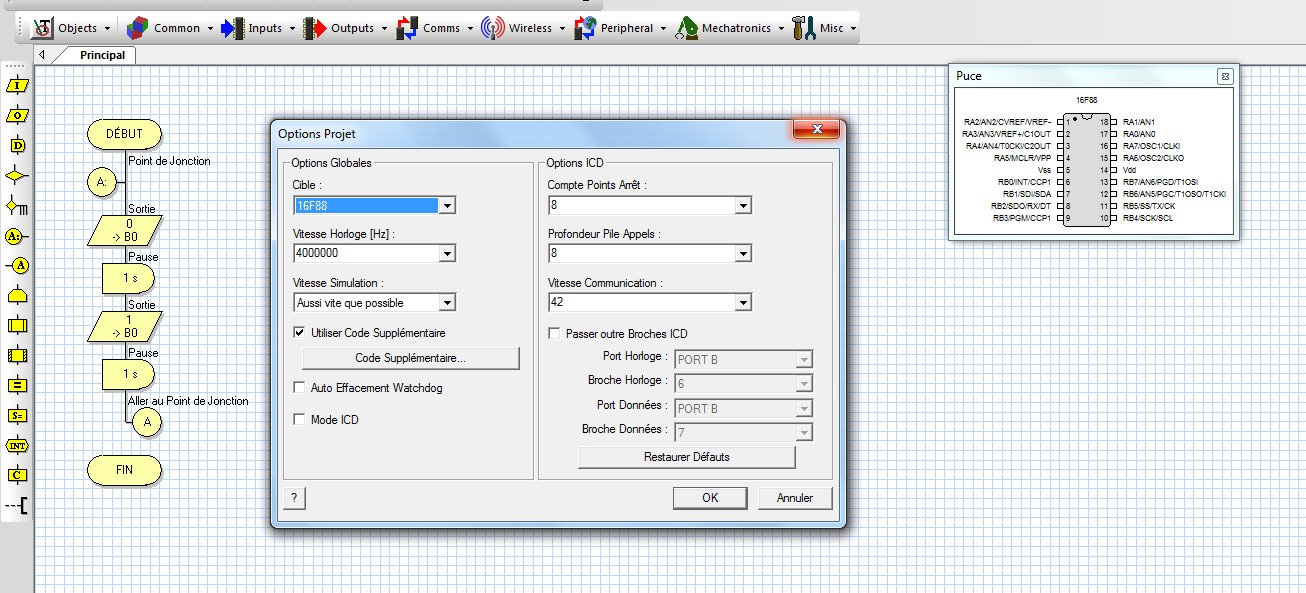Select the Input flowchart icon
1306x593 pixels.
coord(18,85)
